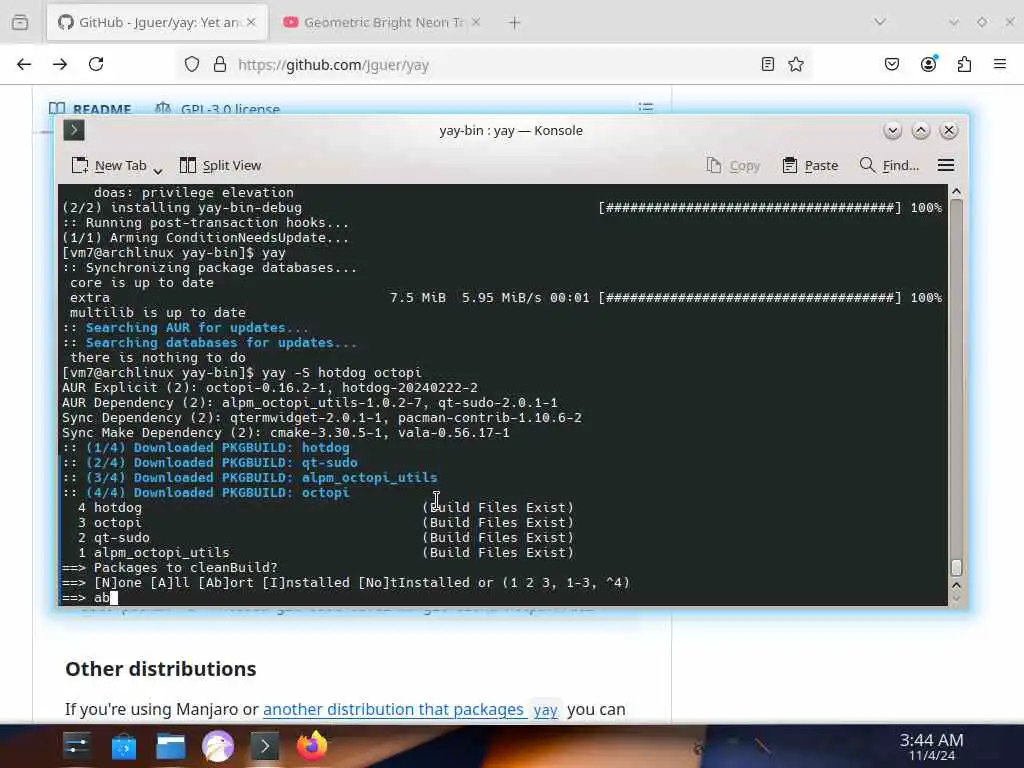1024x768 pixels.
Task: Click the 'yay' code link
Action: click(x=545, y=710)
